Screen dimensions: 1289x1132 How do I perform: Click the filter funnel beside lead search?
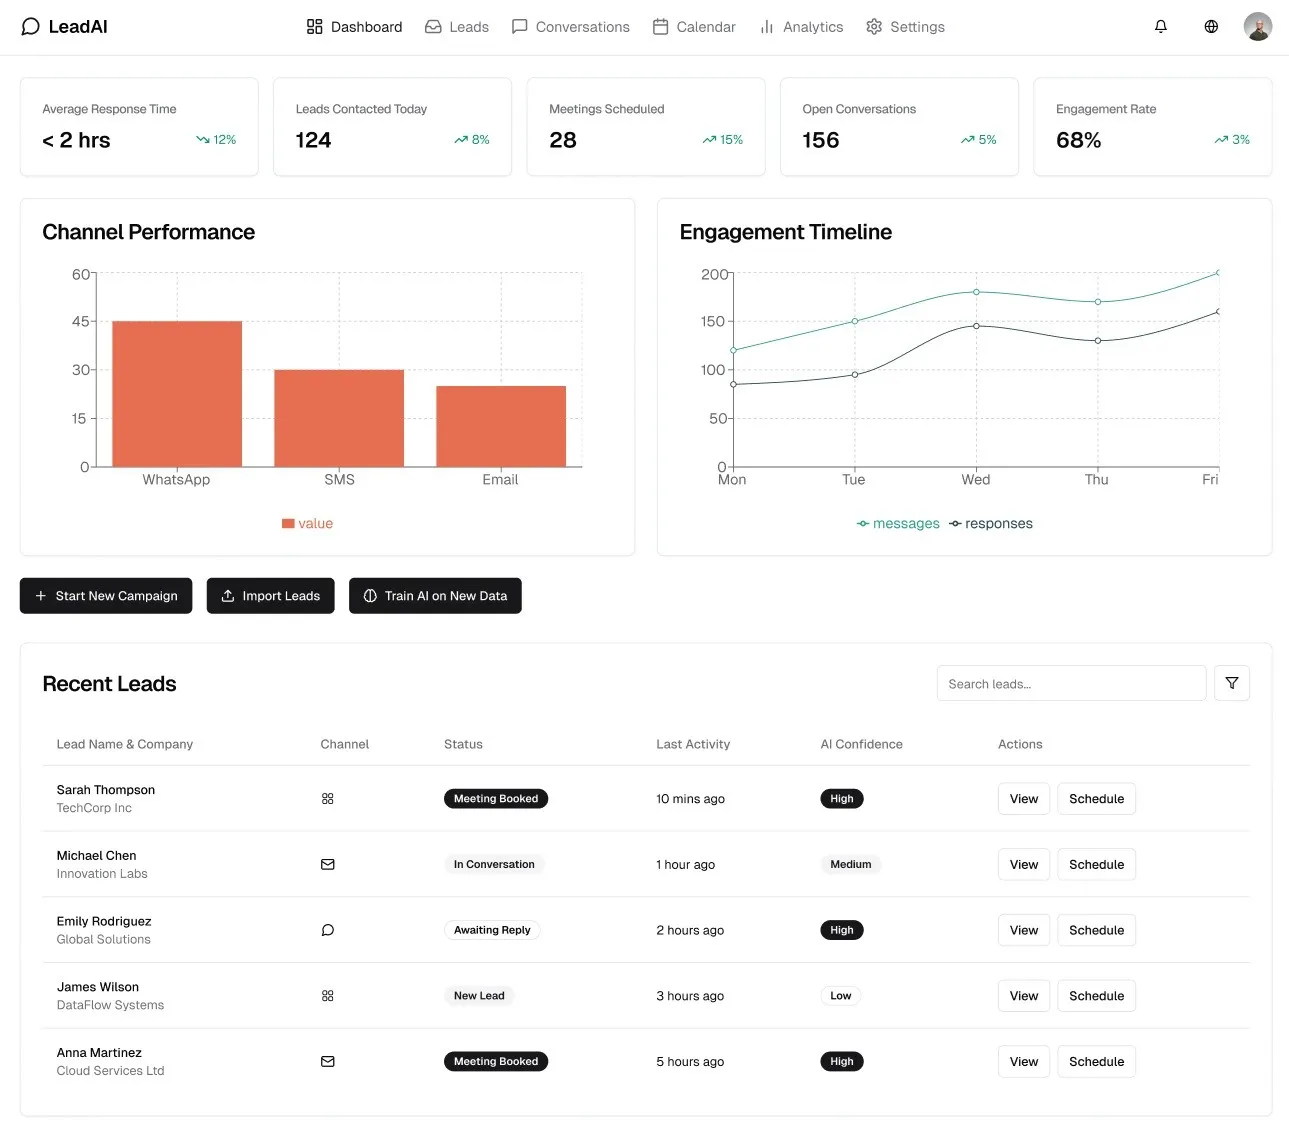(x=1231, y=683)
